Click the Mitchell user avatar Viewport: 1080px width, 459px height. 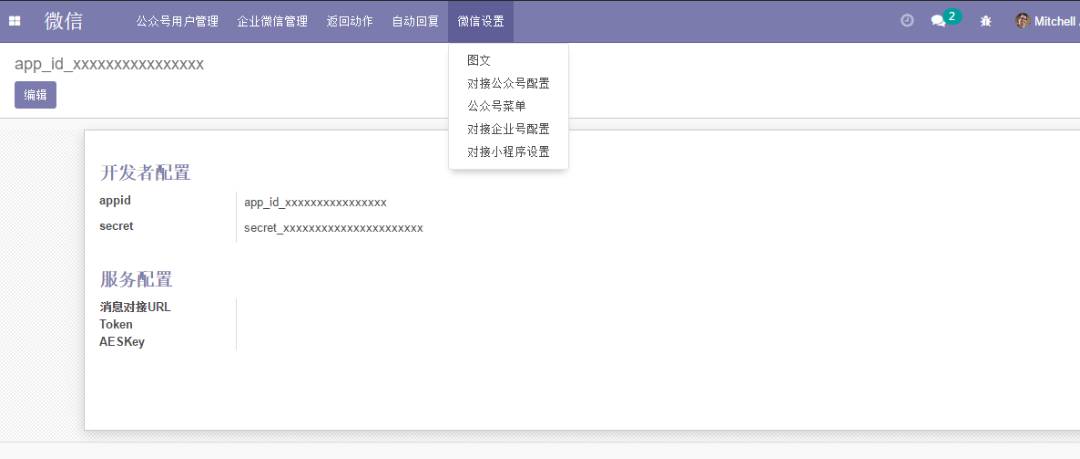1022,21
